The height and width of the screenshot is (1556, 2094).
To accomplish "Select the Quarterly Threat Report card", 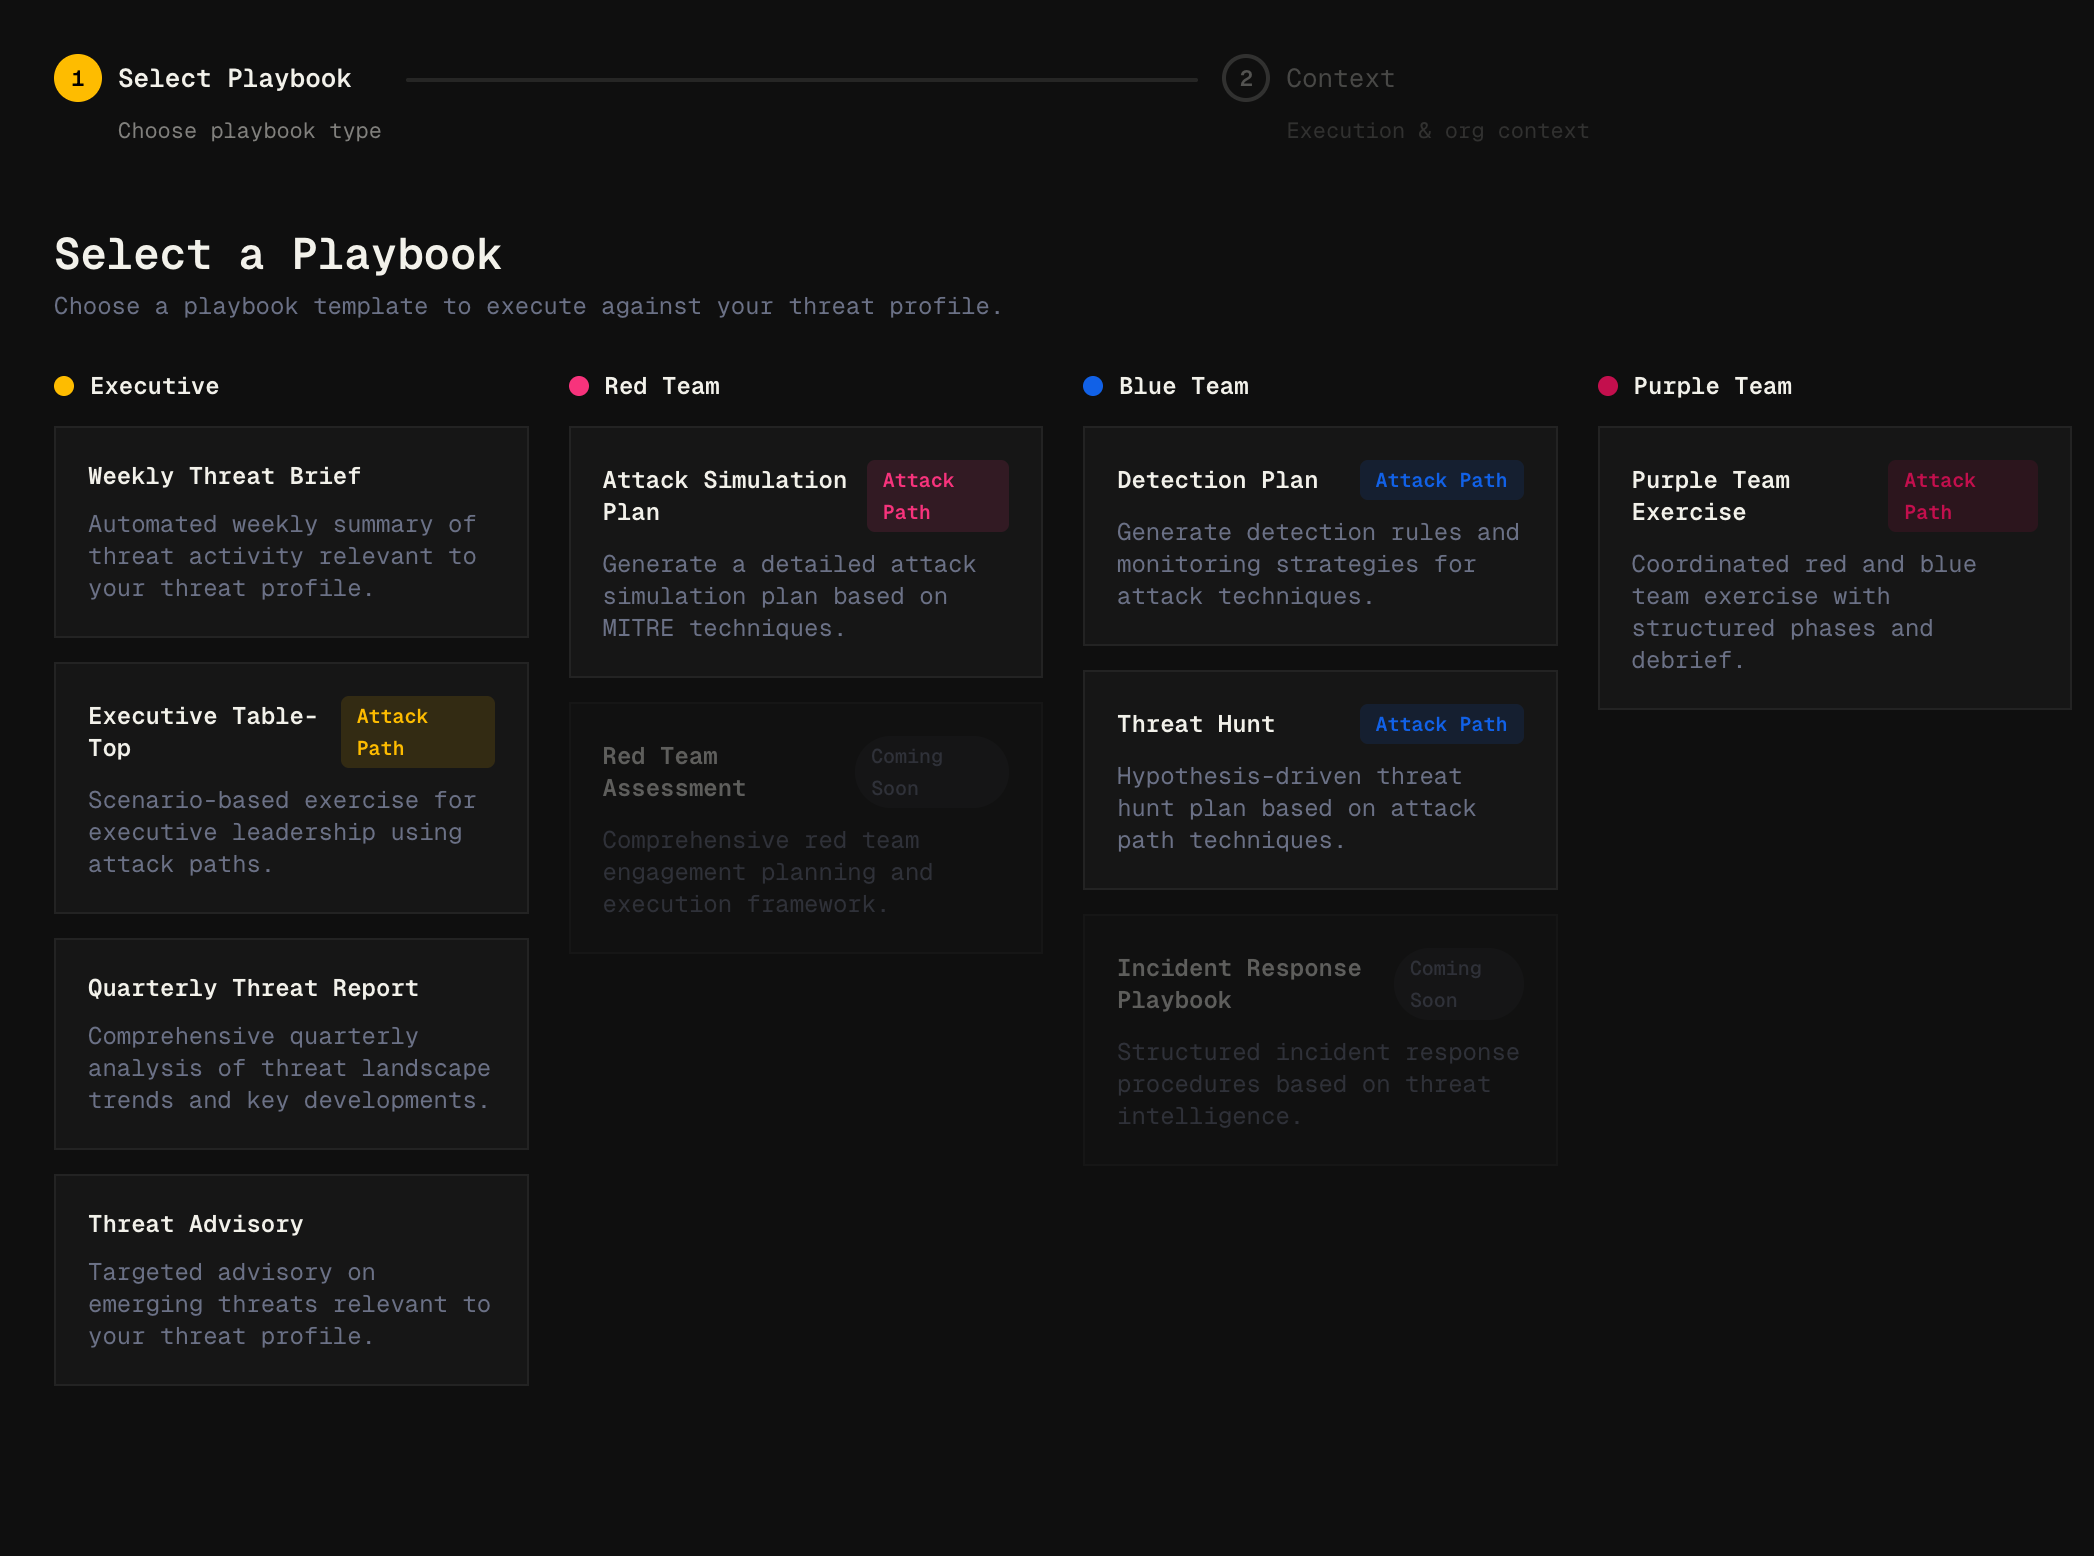I will [x=291, y=1044].
